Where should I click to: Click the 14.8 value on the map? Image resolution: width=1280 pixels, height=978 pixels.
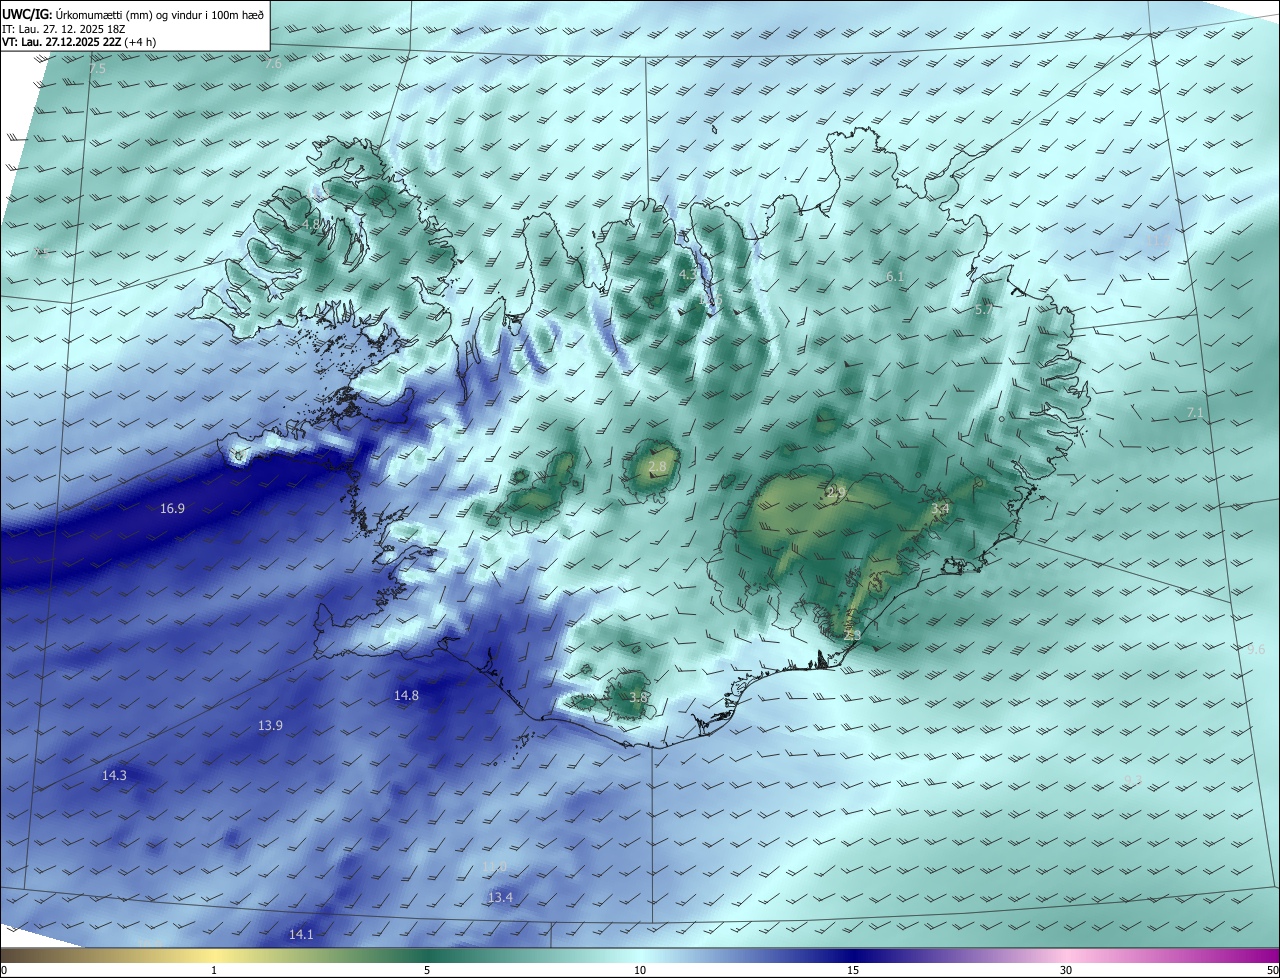click(406, 695)
